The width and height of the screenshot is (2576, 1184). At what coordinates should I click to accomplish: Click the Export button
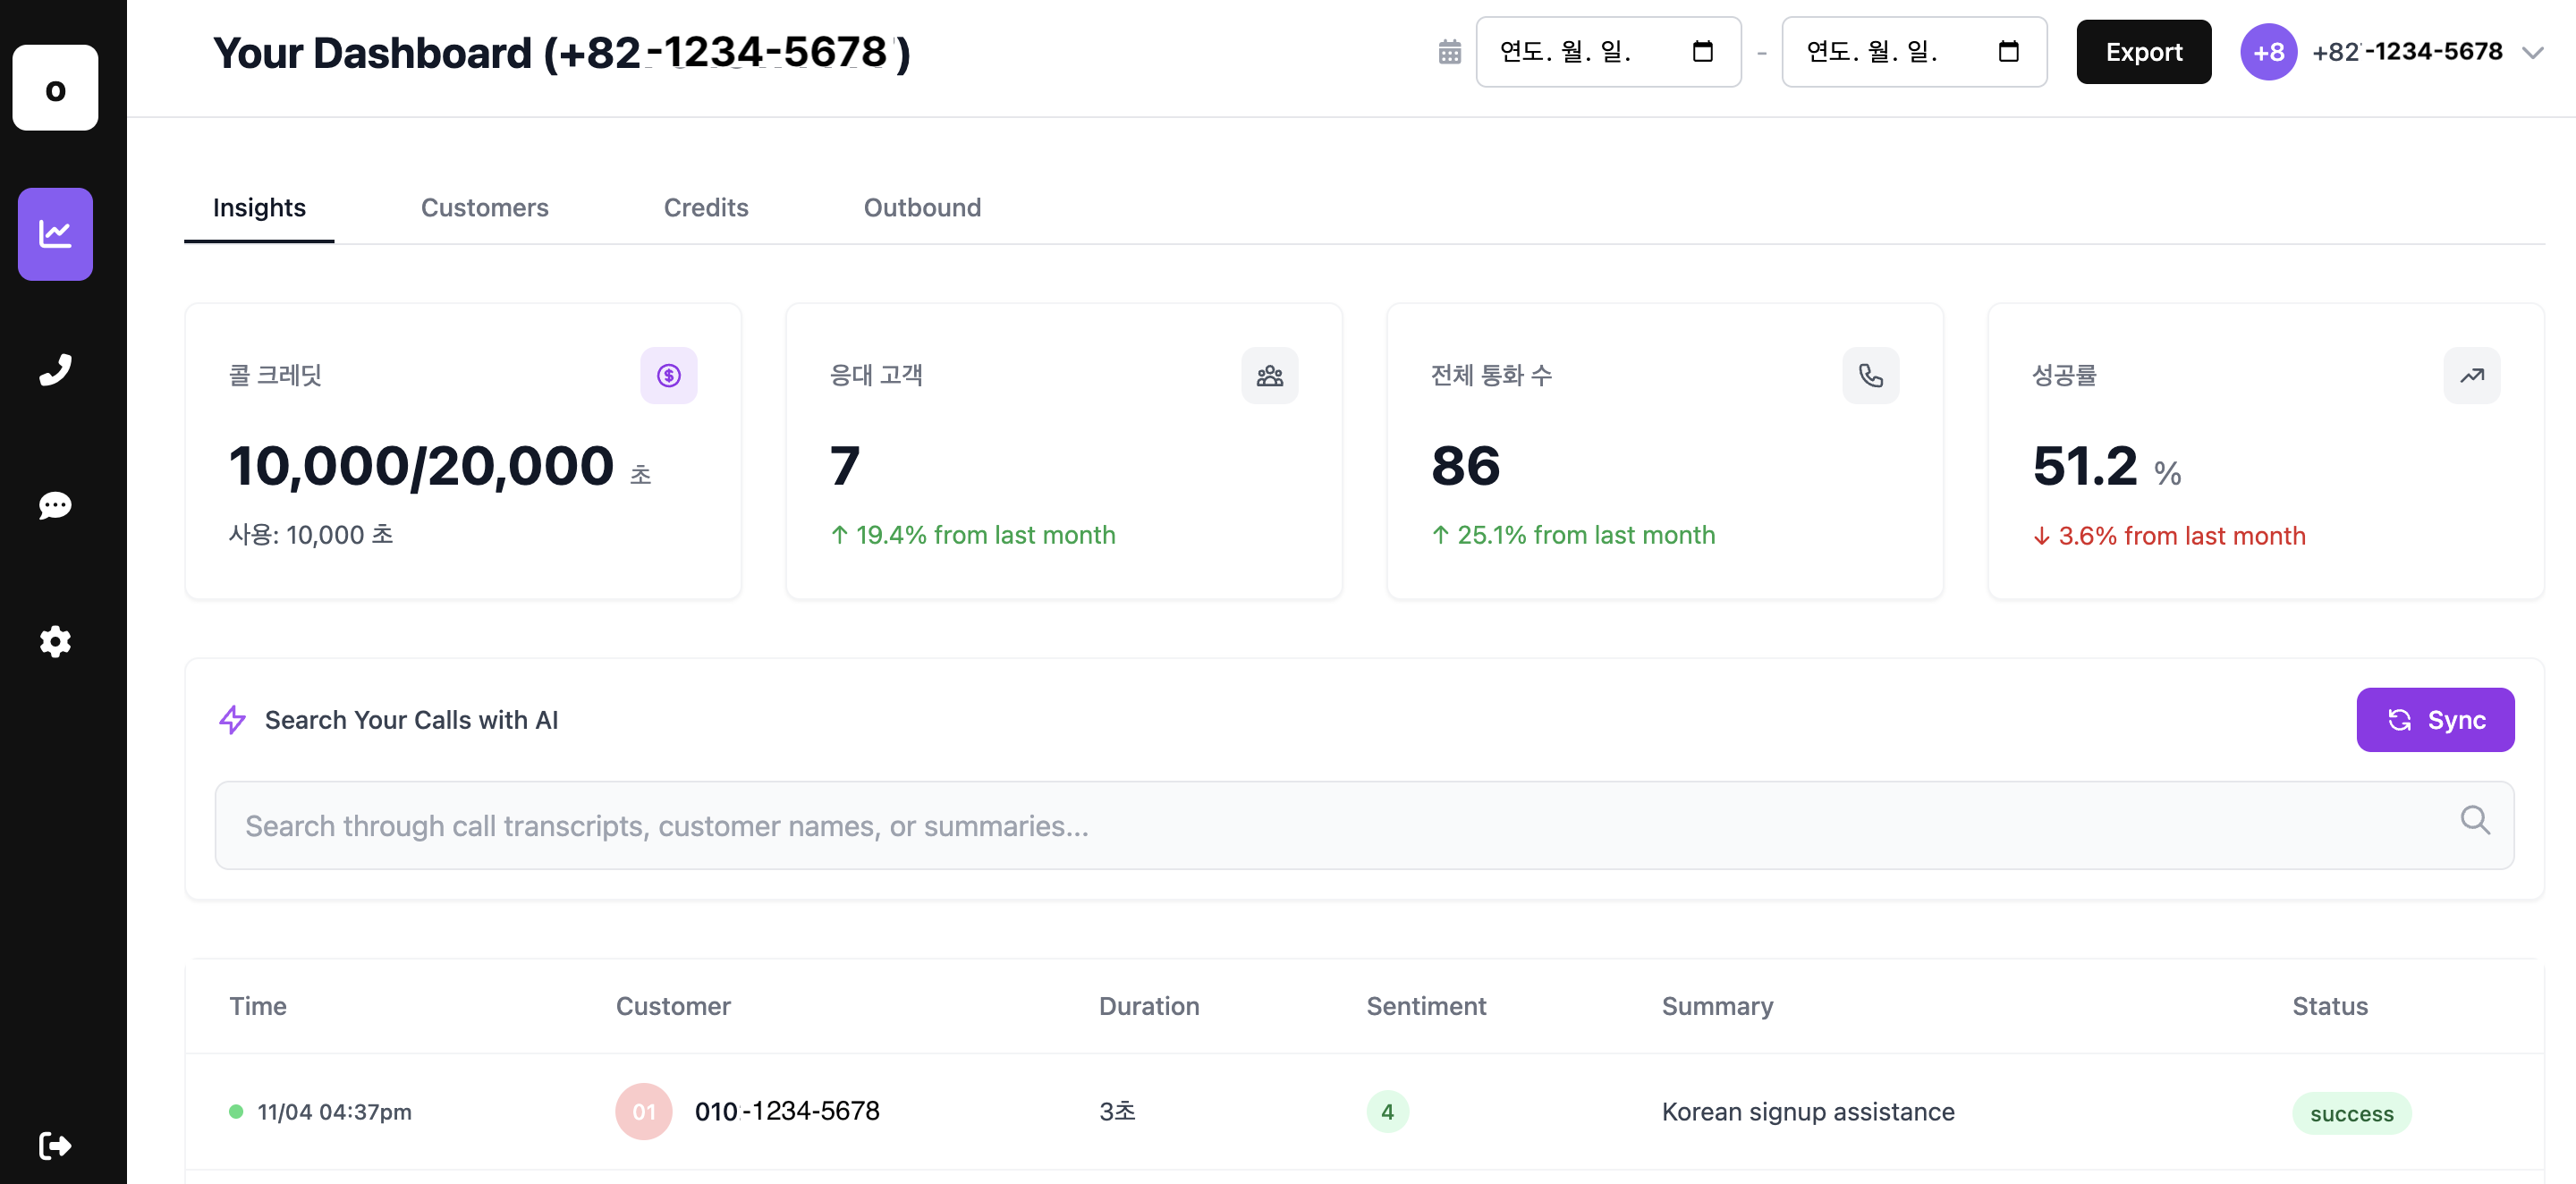point(2143,52)
